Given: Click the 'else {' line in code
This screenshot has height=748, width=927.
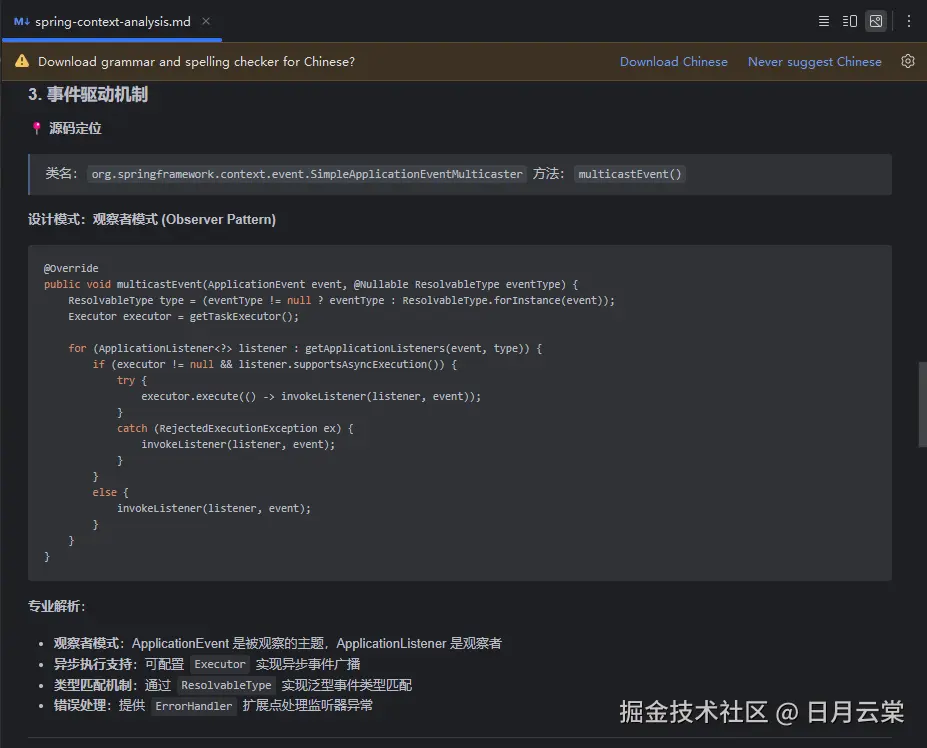Looking at the screenshot, I should (x=111, y=492).
